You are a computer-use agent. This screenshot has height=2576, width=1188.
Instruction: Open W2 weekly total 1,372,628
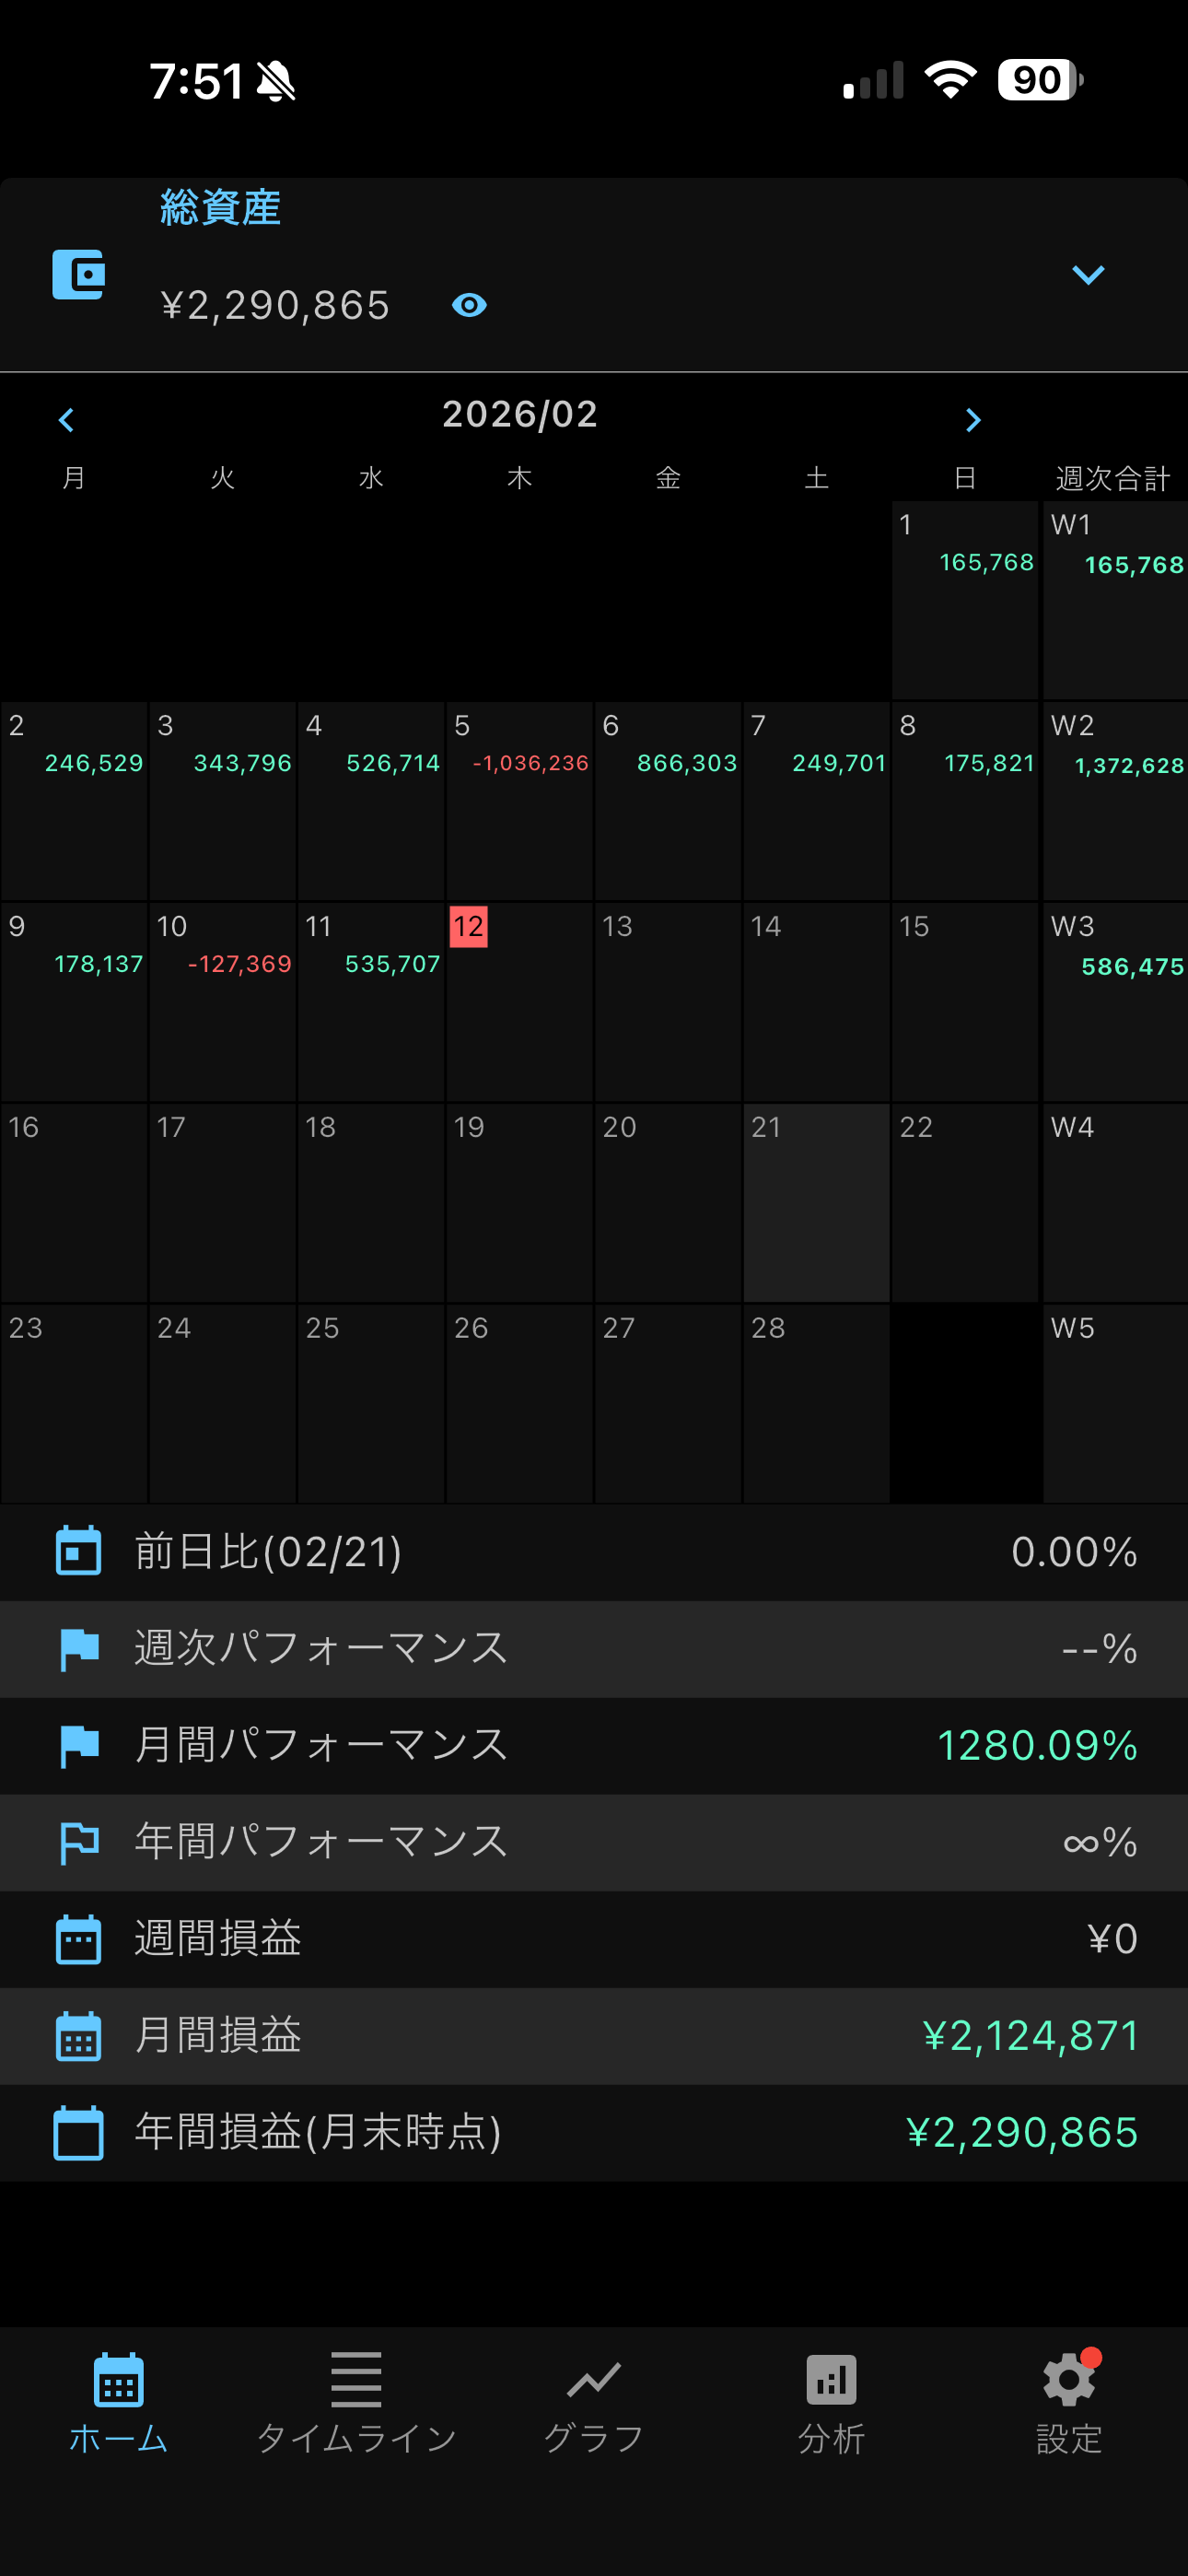click(1115, 800)
